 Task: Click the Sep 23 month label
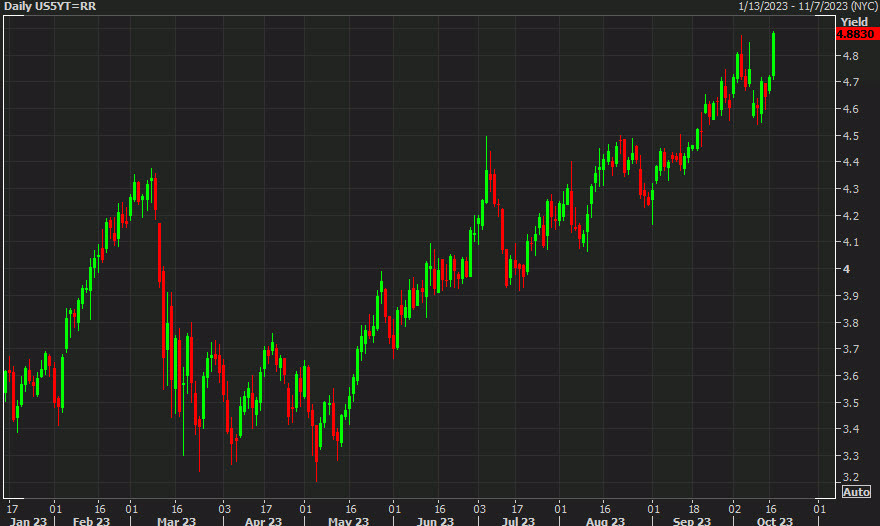click(692, 520)
